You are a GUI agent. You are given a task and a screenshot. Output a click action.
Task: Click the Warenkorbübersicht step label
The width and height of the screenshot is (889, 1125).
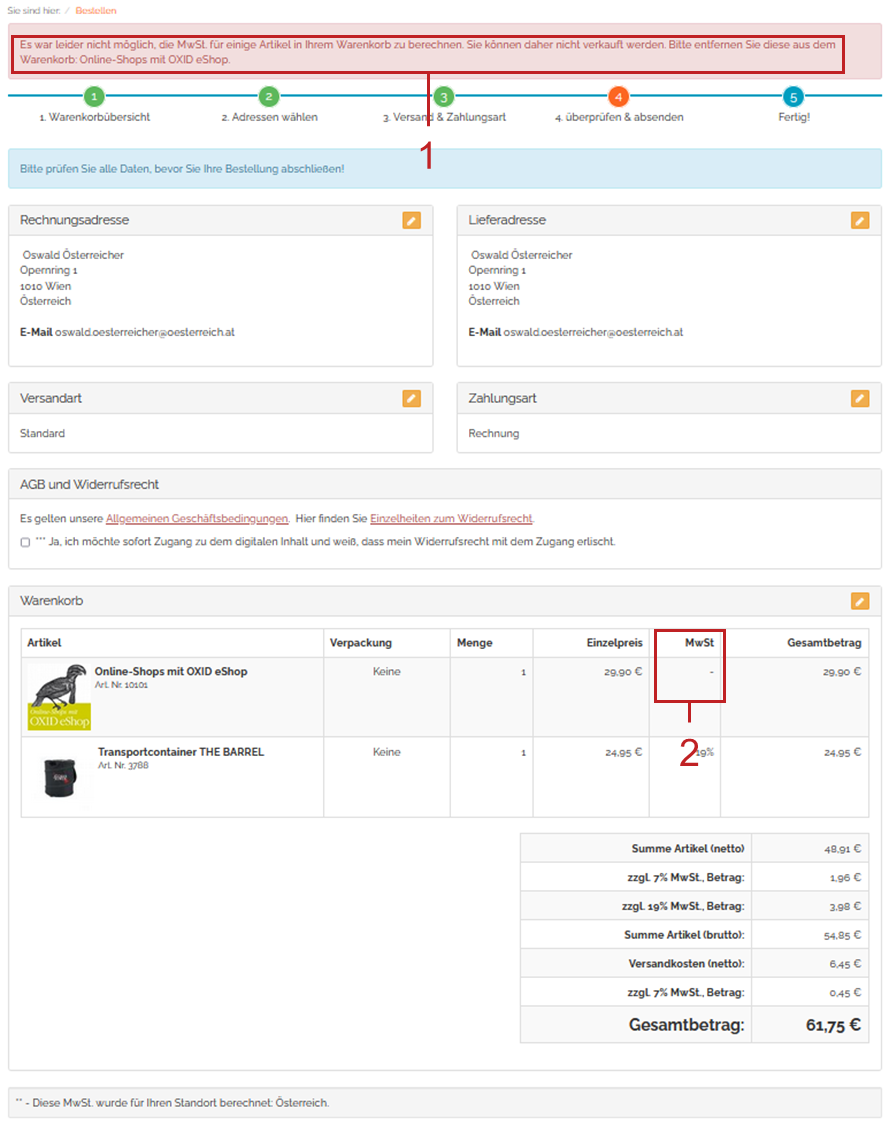click(x=94, y=117)
